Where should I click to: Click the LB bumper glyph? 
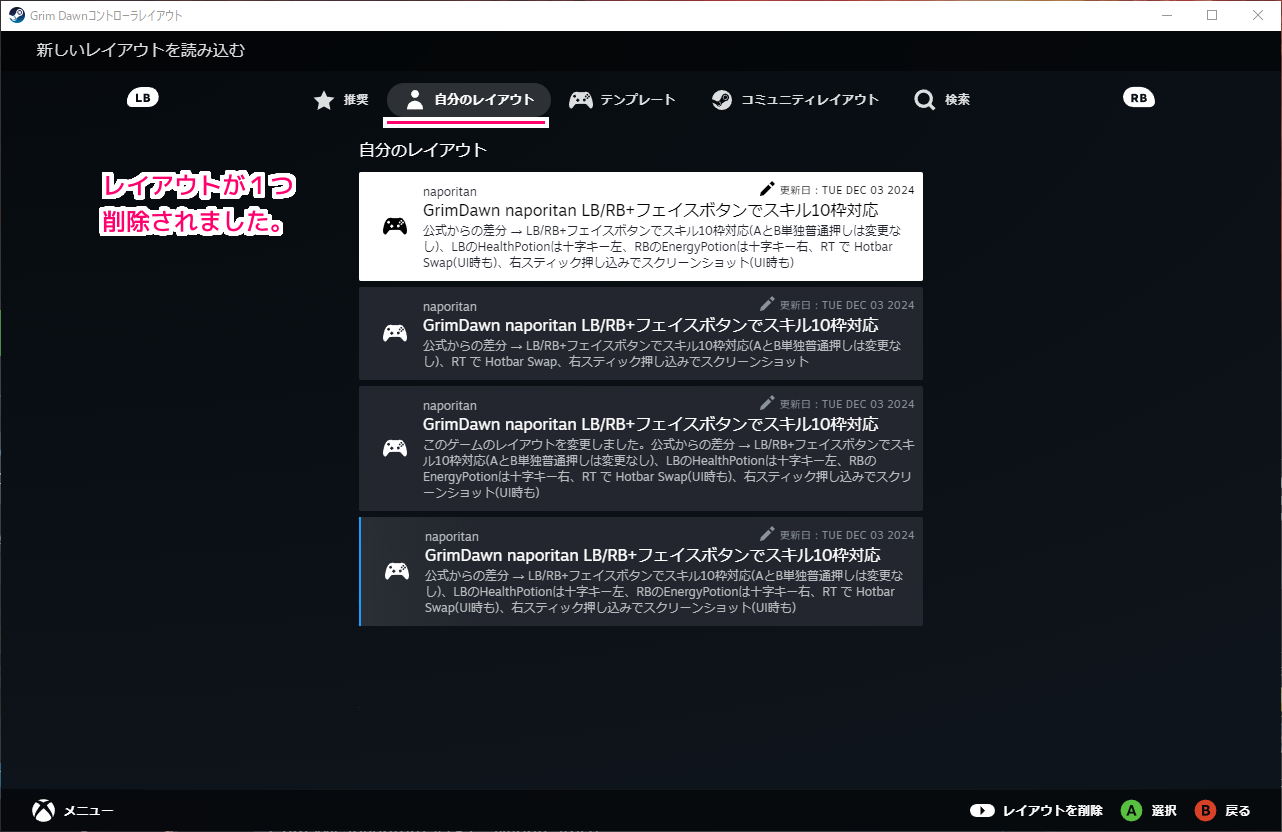click(x=143, y=98)
